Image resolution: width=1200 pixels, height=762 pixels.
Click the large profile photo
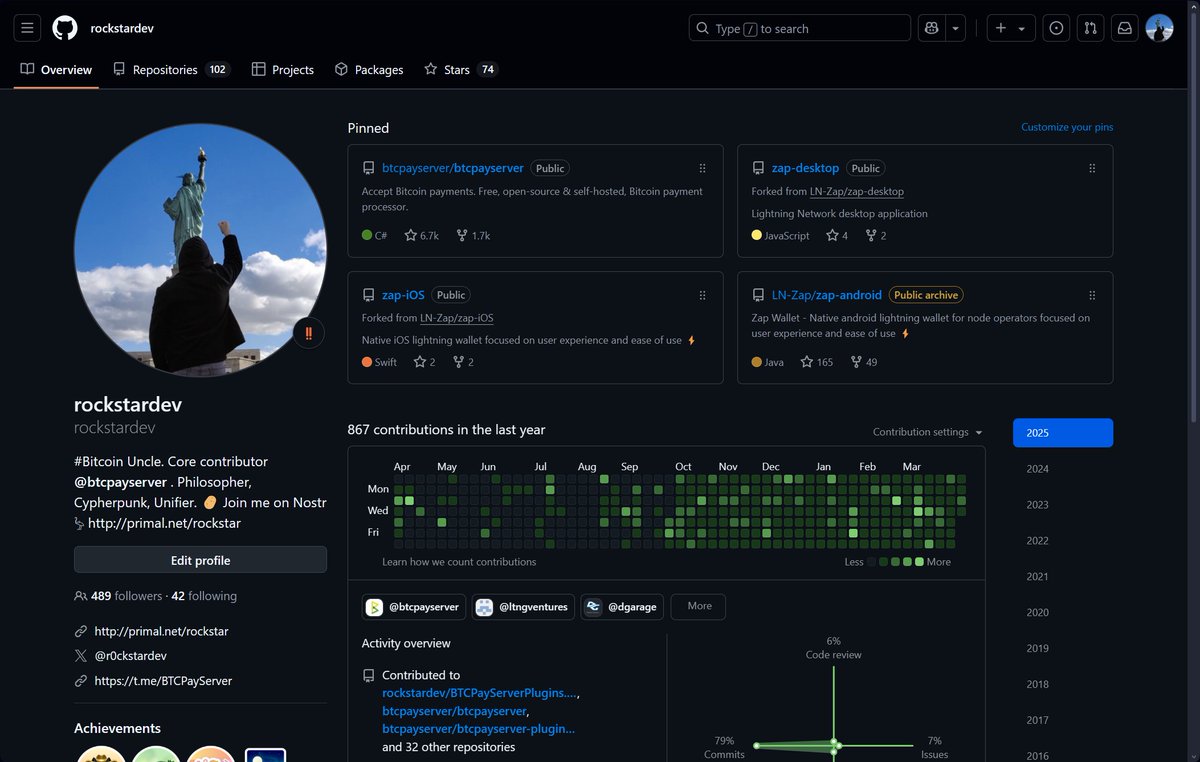point(200,251)
